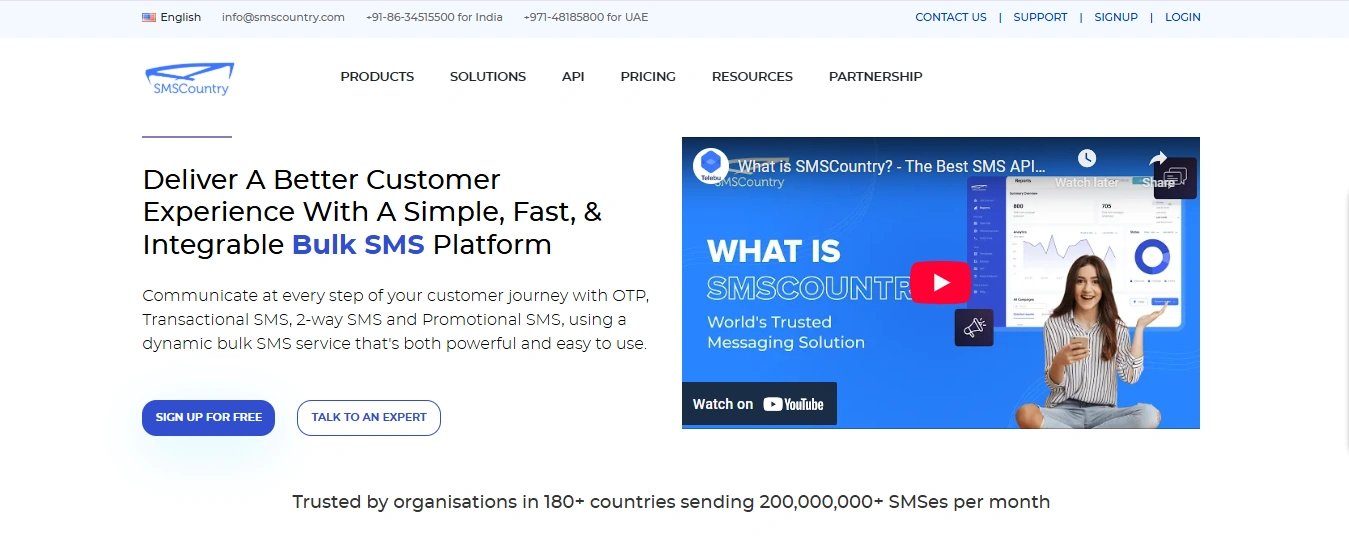Click the Talk To An Expert button
This screenshot has width=1349, height=547.
369,417
